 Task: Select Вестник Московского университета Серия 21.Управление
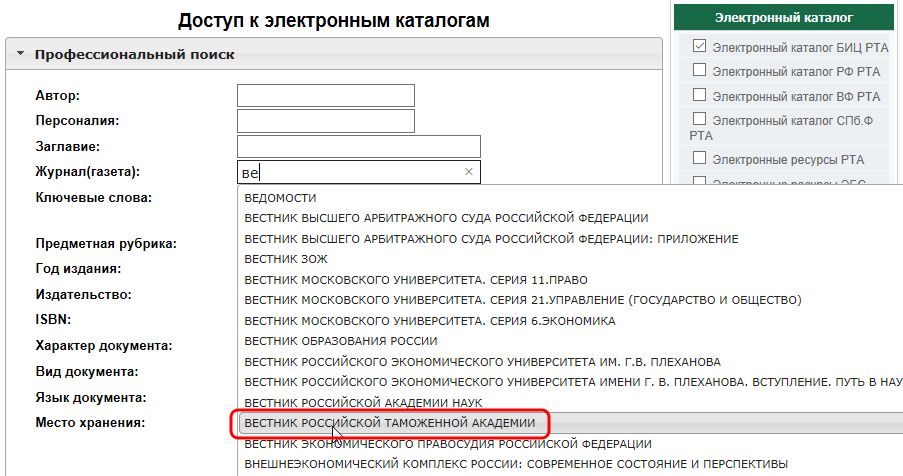coord(523,300)
